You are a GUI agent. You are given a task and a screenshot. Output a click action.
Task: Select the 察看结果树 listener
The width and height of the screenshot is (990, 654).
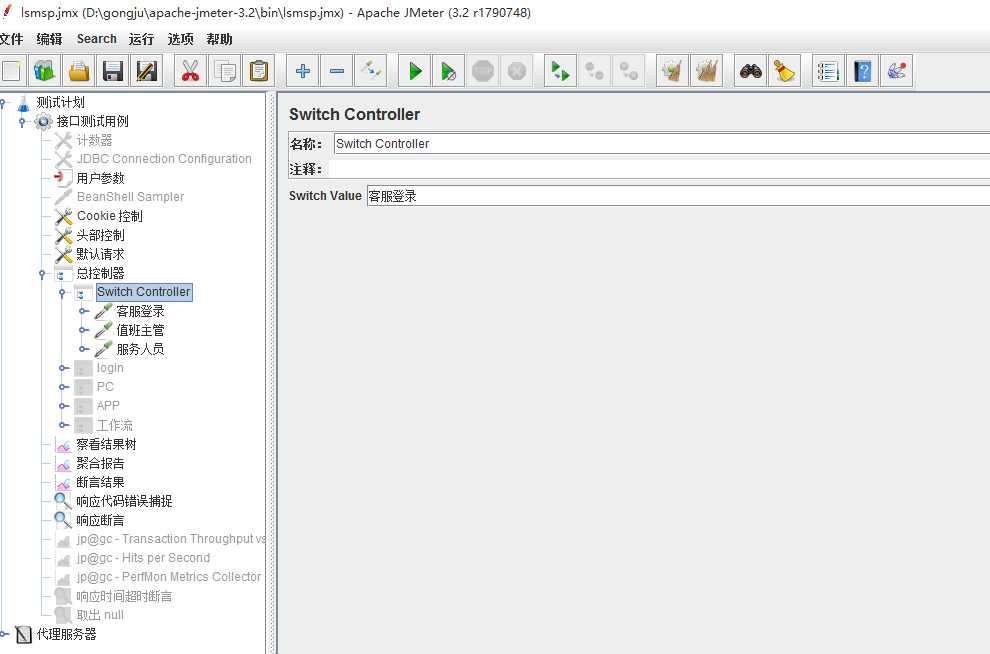click(x=106, y=444)
